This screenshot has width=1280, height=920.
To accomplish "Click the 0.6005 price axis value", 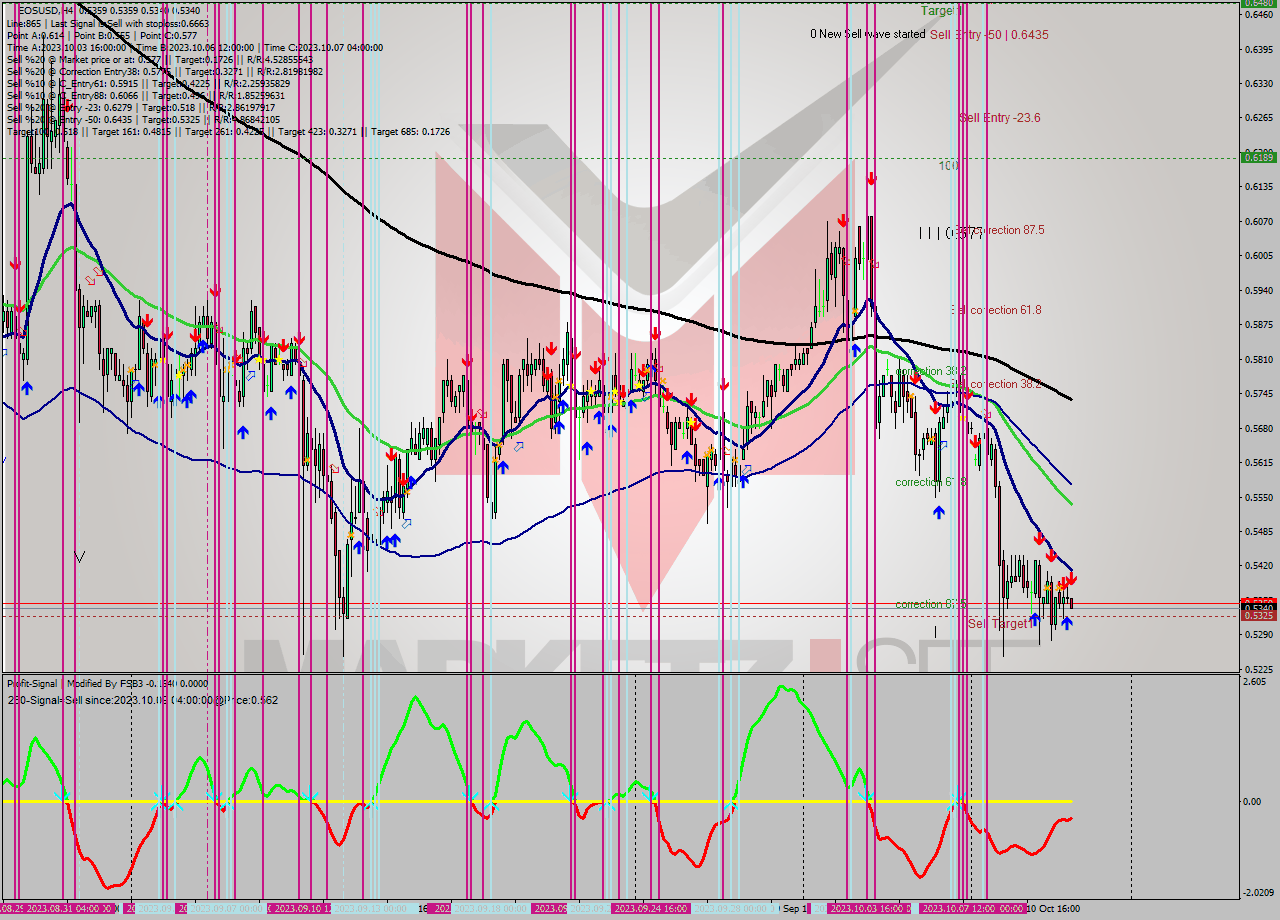I will pyautogui.click(x=1258, y=256).
